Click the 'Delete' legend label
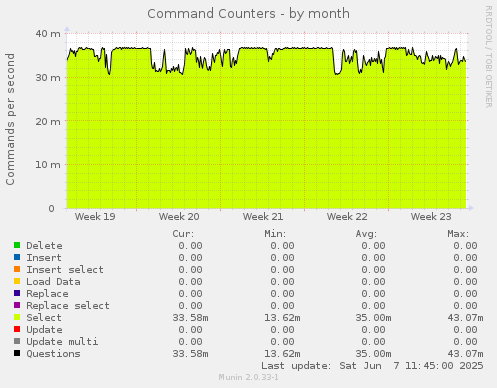The width and height of the screenshot is (497, 388). (x=44, y=246)
